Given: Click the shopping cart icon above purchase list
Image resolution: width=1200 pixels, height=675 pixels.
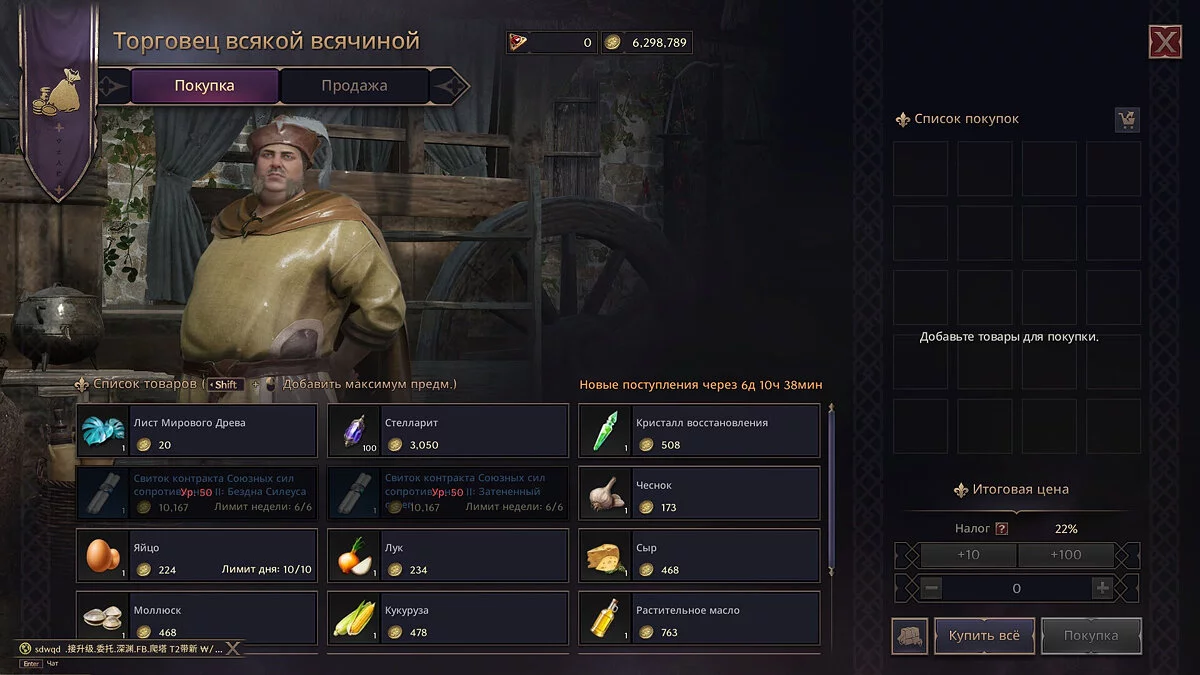Looking at the screenshot, I should pyautogui.click(x=1127, y=120).
